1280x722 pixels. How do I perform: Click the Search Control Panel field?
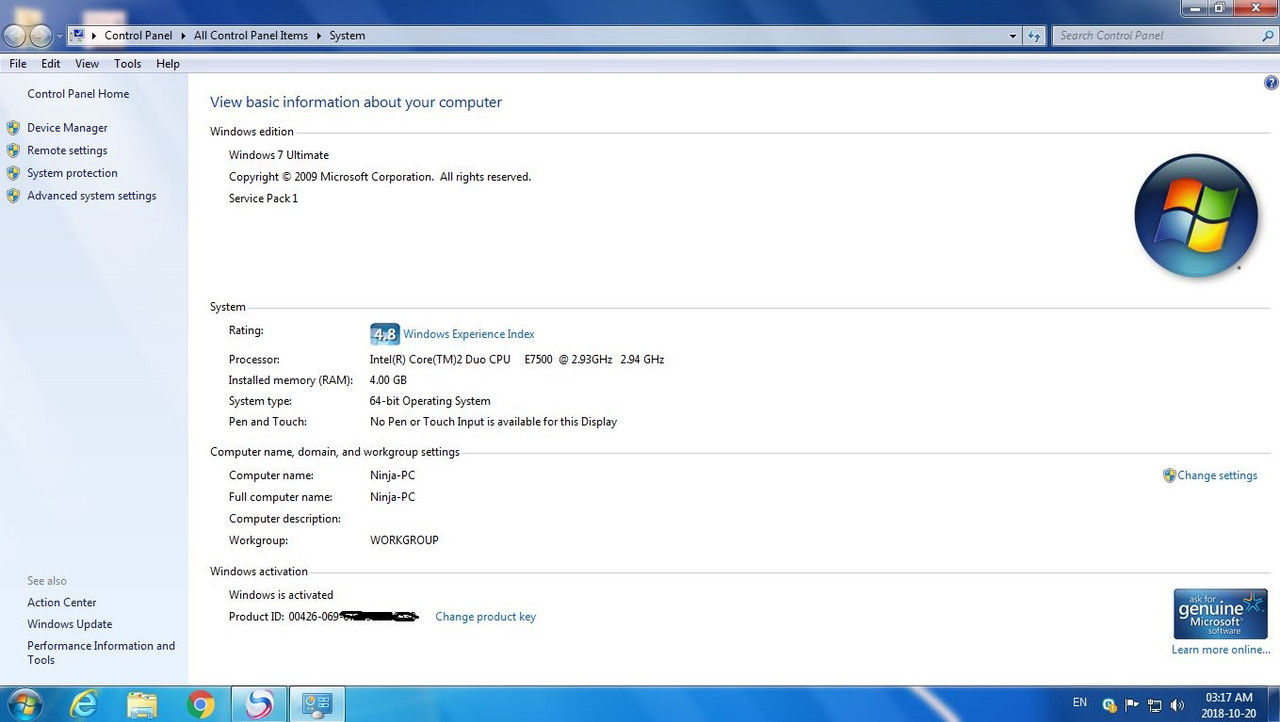tap(1156, 35)
